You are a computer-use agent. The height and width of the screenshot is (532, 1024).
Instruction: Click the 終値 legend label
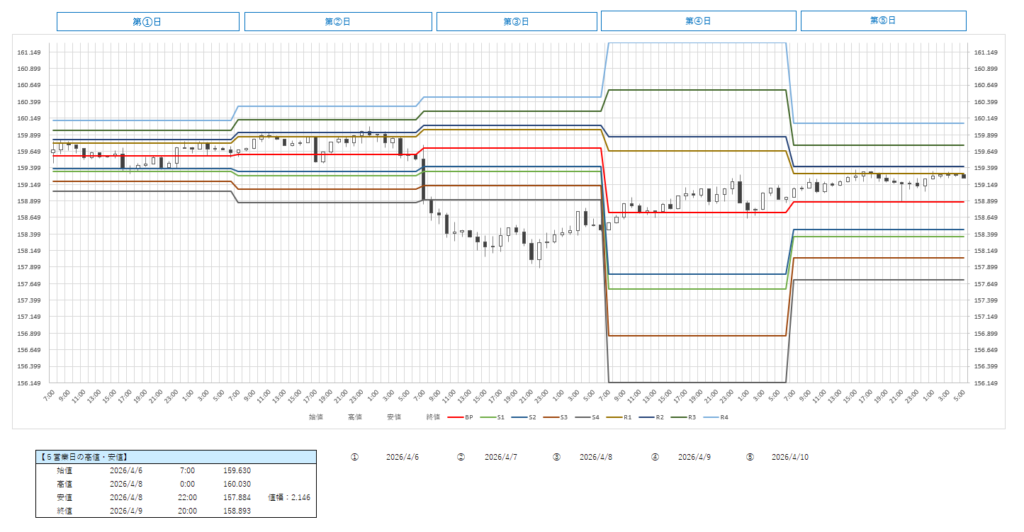(433, 415)
